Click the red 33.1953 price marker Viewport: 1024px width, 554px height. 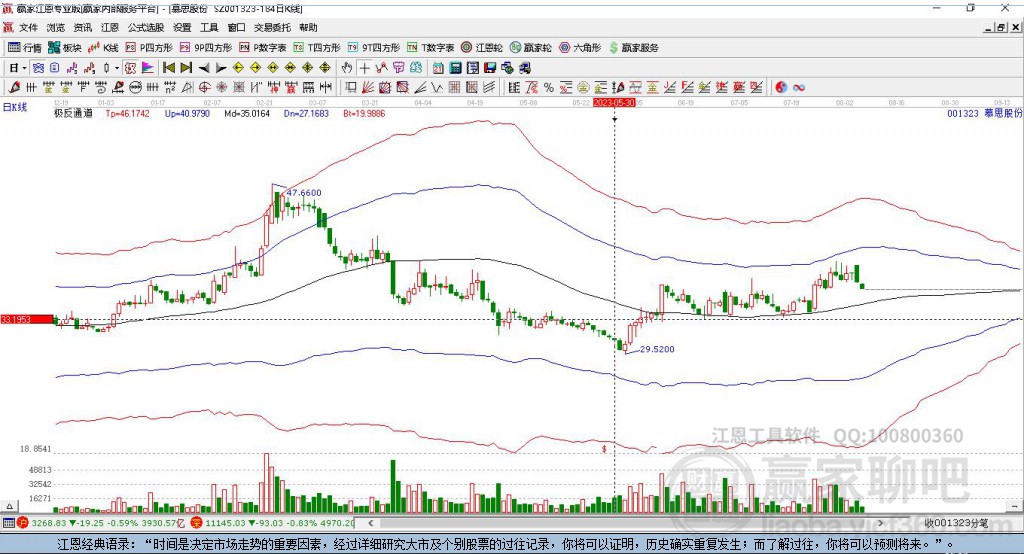click(x=27, y=319)
